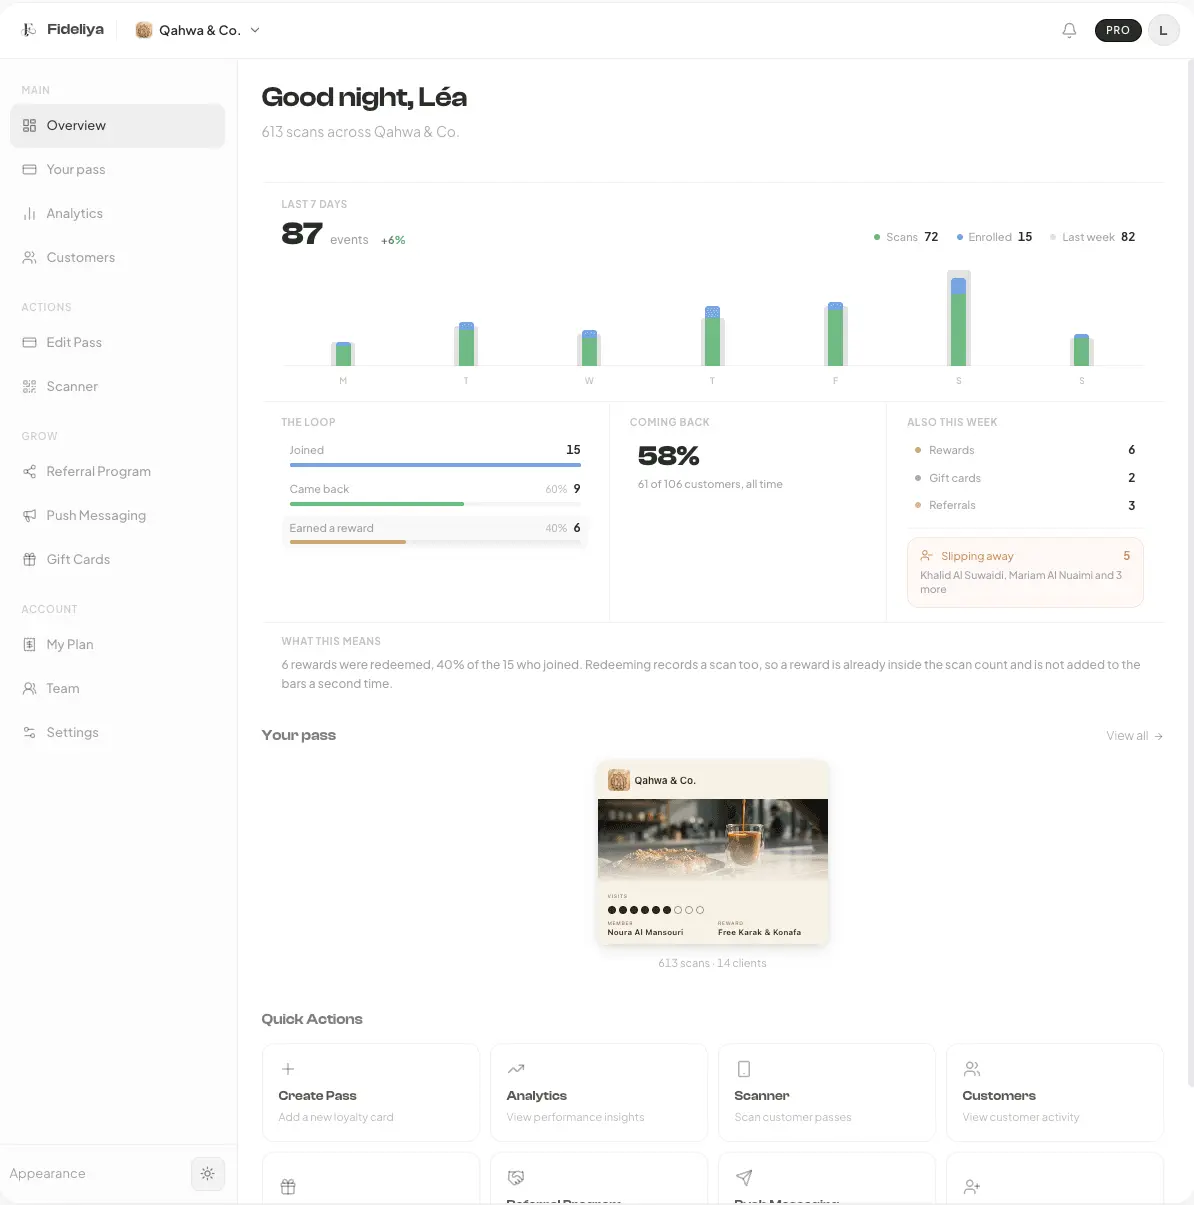Click the Team person icon
1194x1205 pixels.
[29, 688]
